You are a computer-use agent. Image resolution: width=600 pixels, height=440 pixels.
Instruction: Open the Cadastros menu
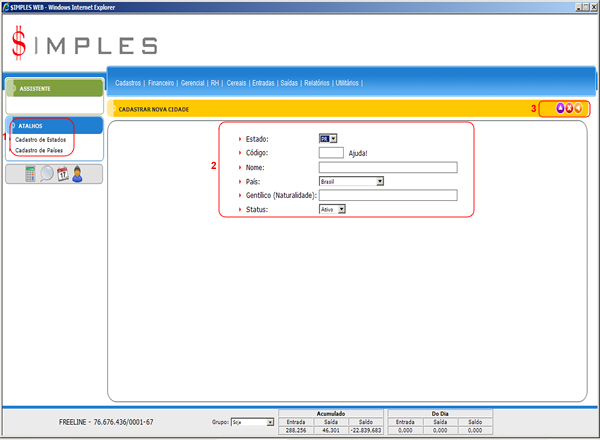point(129,83)
